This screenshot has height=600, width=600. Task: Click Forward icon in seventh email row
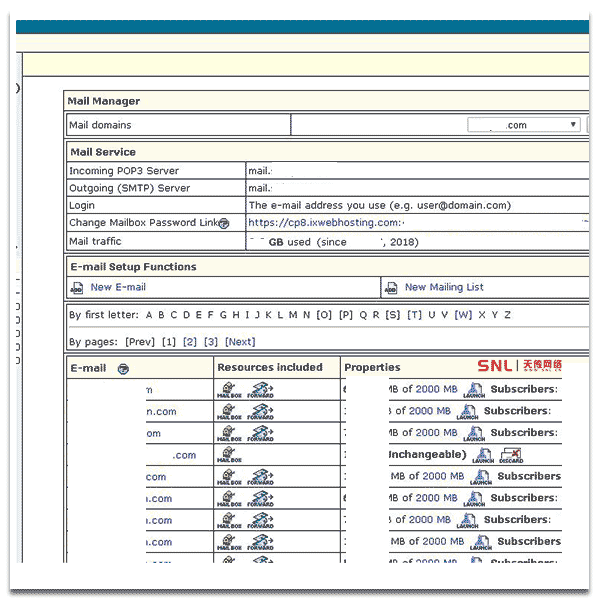coord(261,521)
